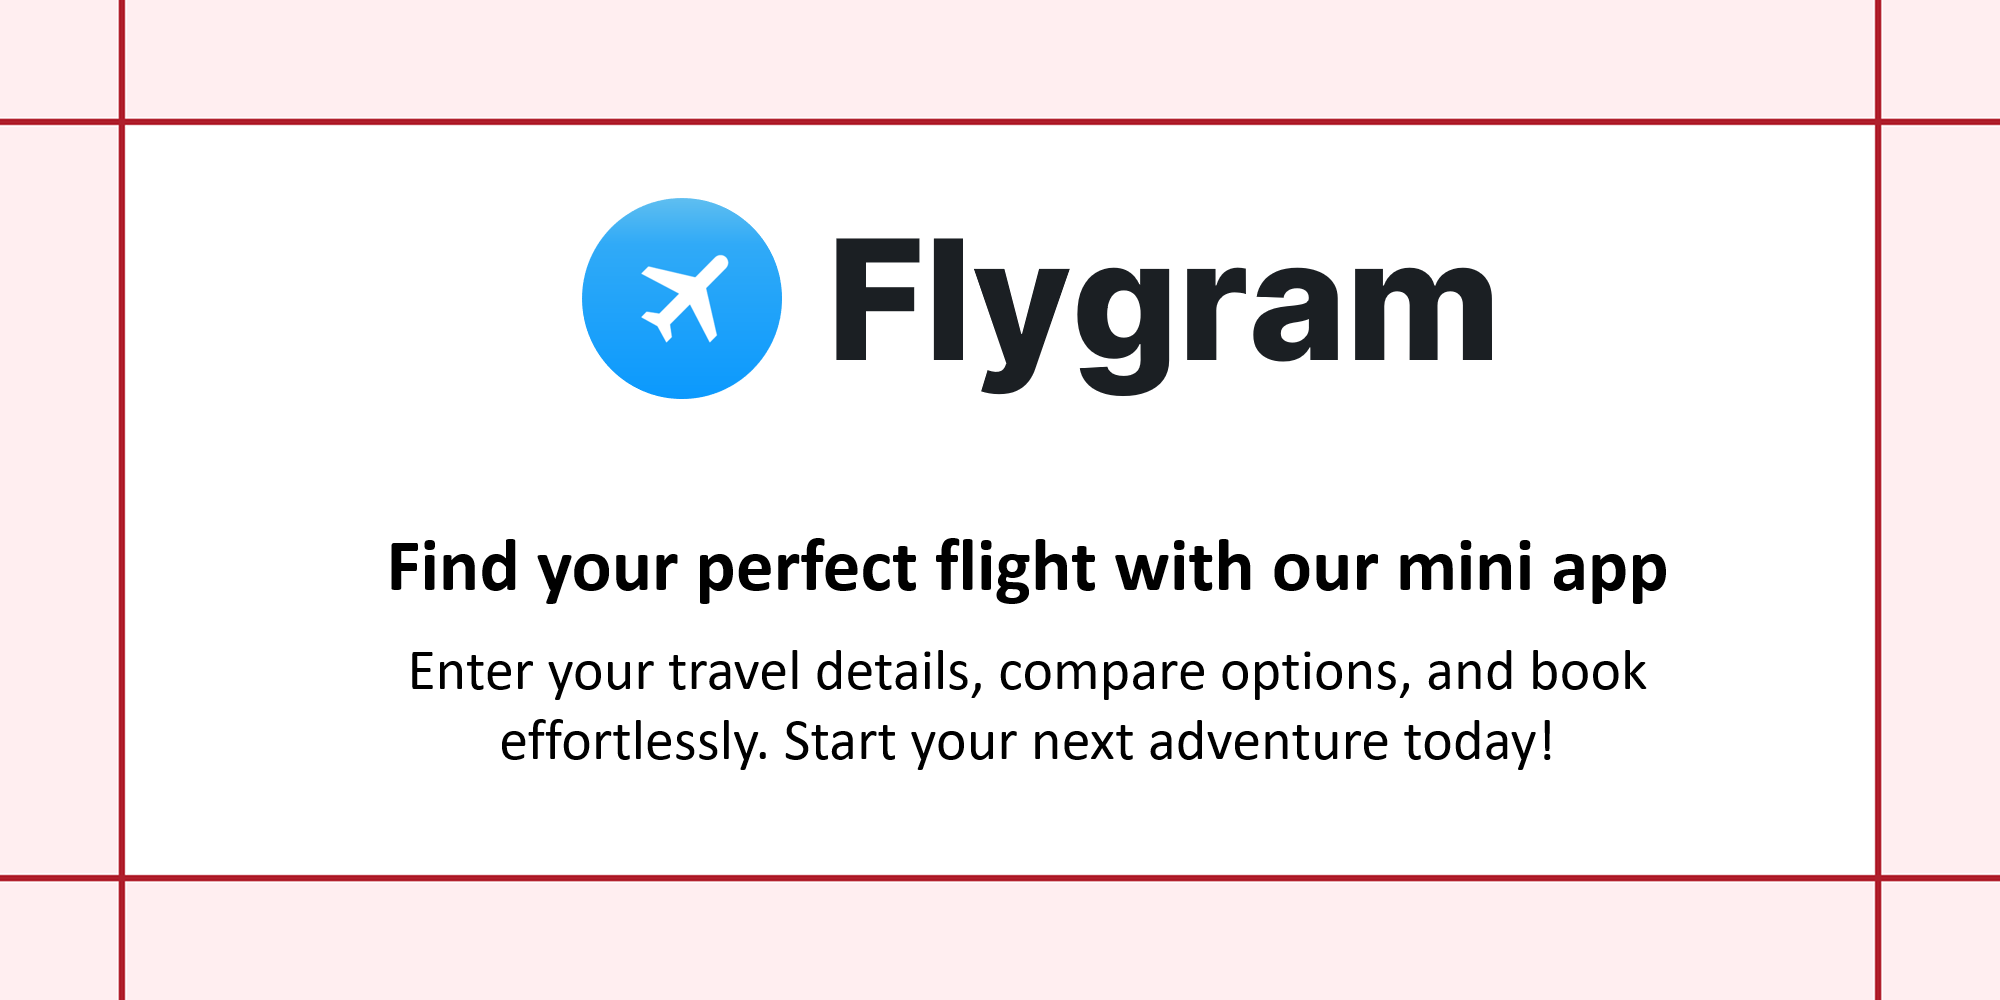Click the pink margin below the bottom guide
The height and width of the screenshot is (1000, 2000).
pos(1000,940)
